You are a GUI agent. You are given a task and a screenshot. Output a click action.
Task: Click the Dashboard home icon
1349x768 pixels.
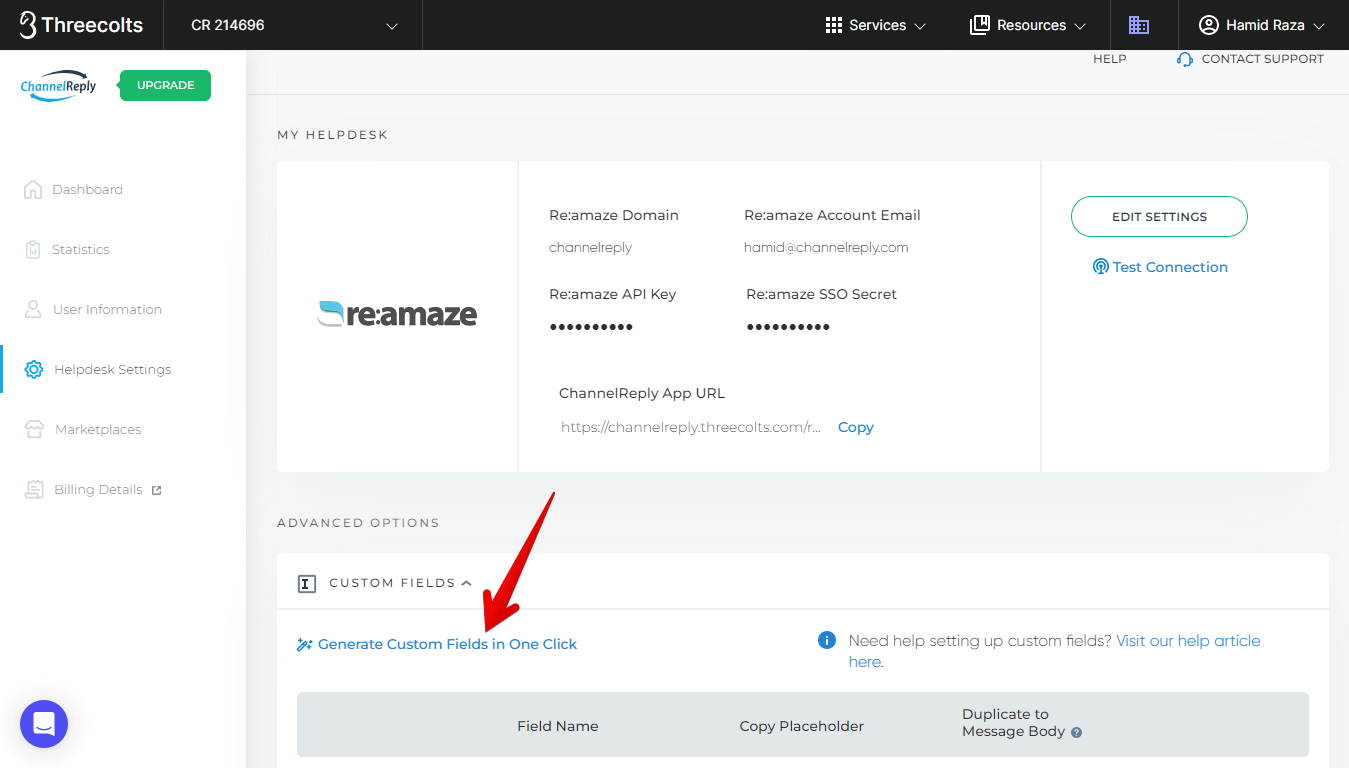click(33, 189)
